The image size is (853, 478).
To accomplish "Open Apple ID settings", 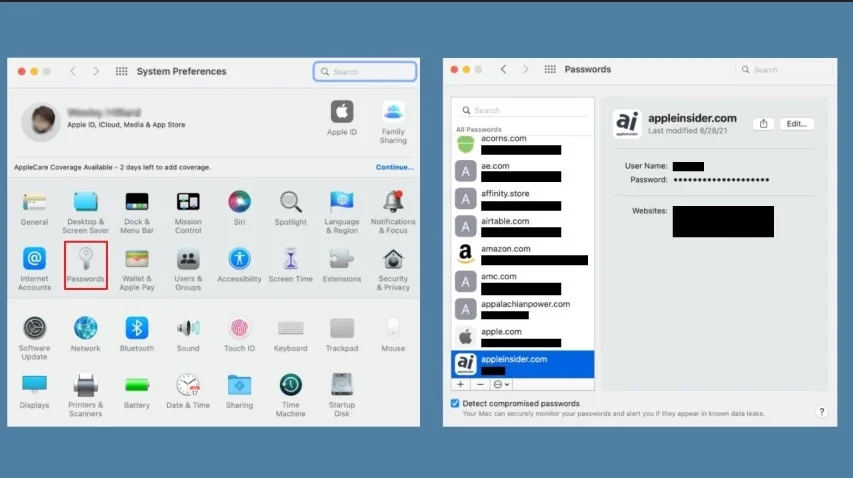I will click(342, 117).
